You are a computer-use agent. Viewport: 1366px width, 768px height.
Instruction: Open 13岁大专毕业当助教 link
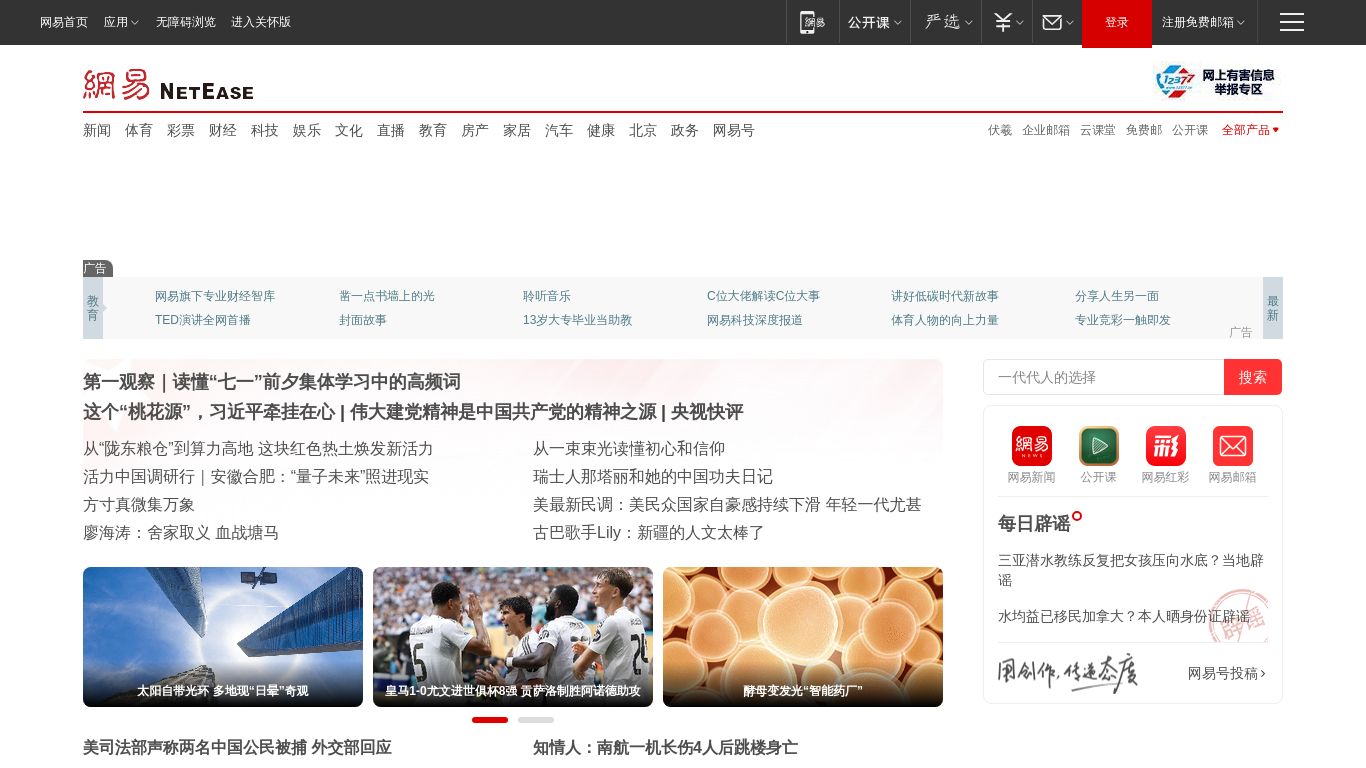(577, 320)
